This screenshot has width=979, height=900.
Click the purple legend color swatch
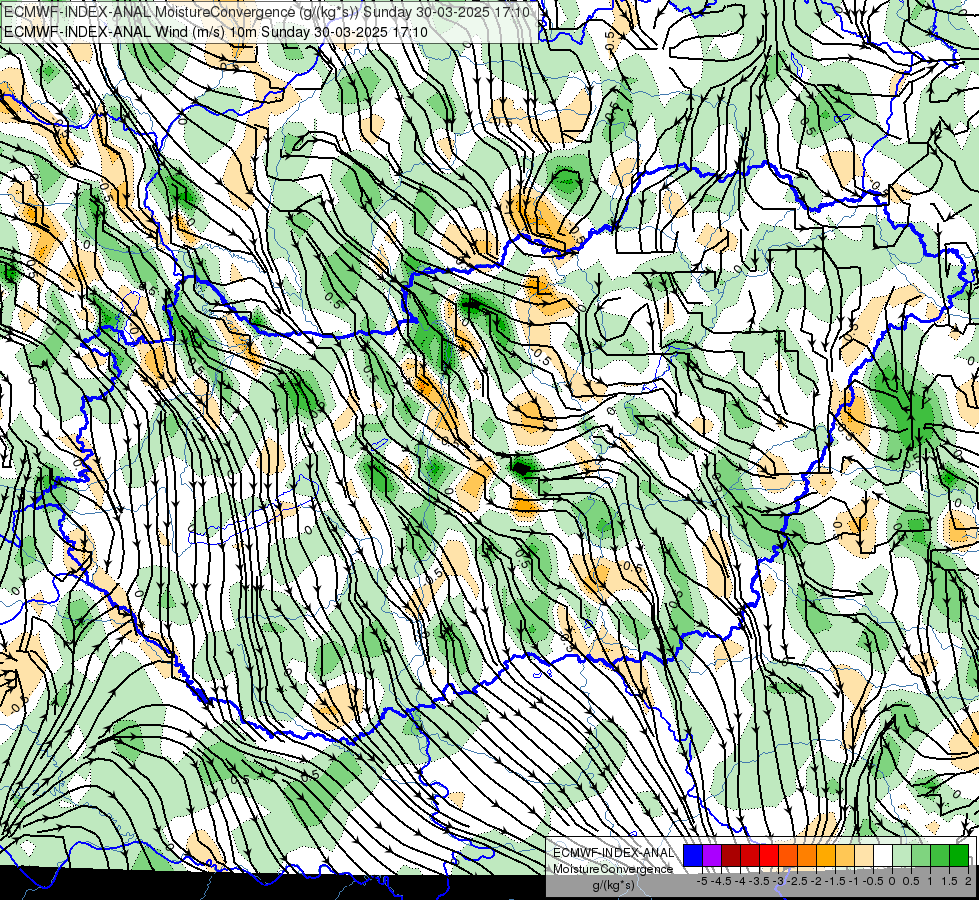click(x=712, y=855)
